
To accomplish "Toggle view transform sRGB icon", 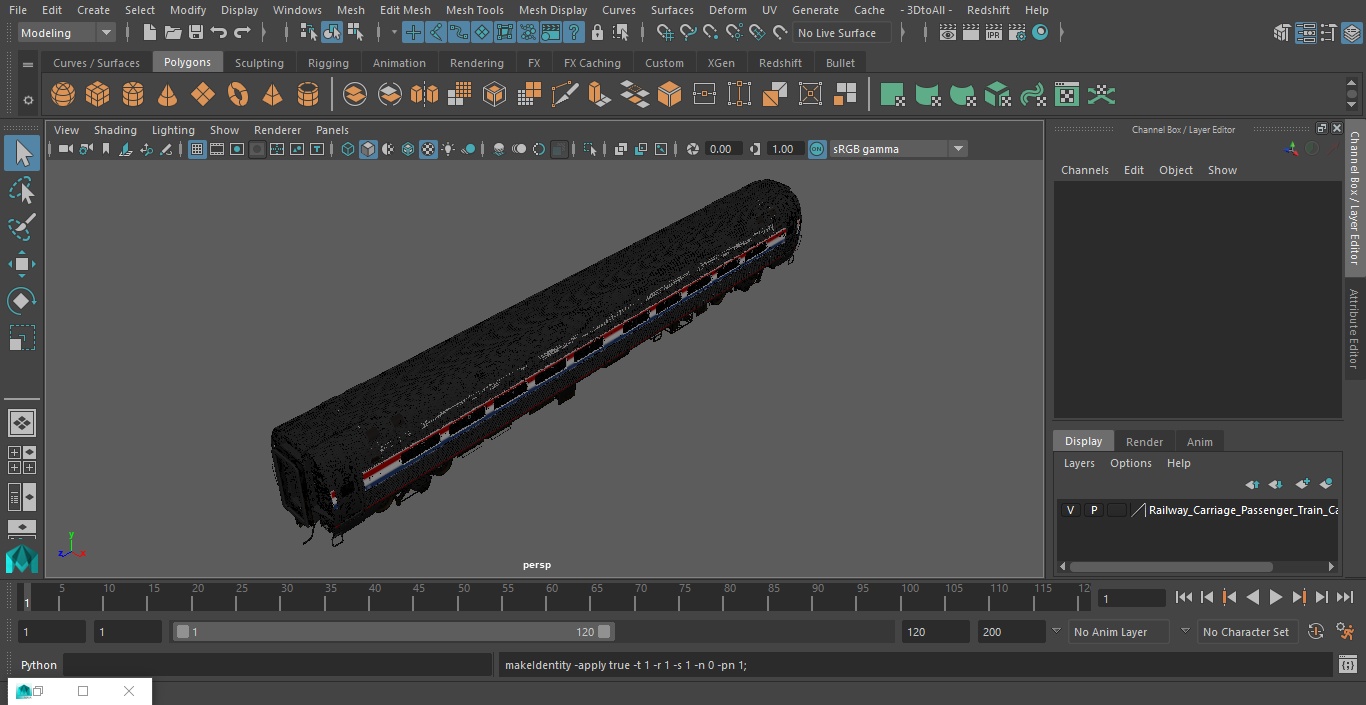I will (817, 149).
